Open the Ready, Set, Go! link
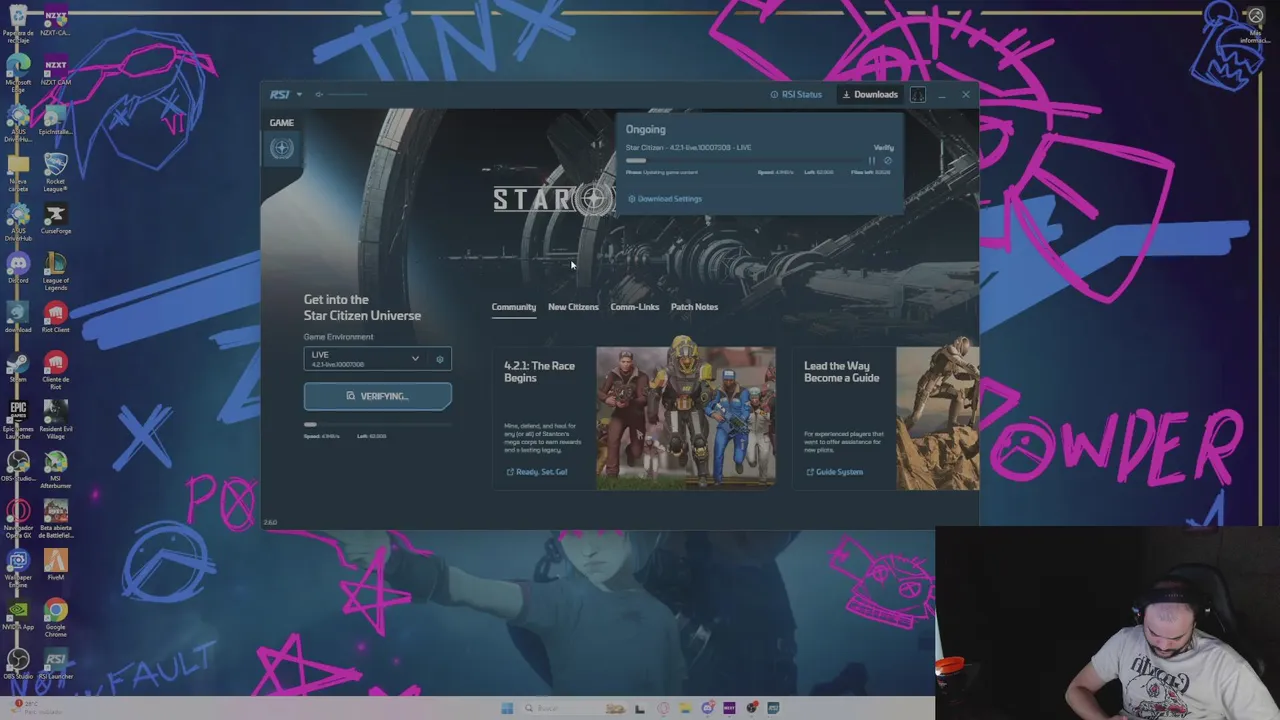Image resolution: width=1280 pixels, height=720 pixels. point(537,472)
